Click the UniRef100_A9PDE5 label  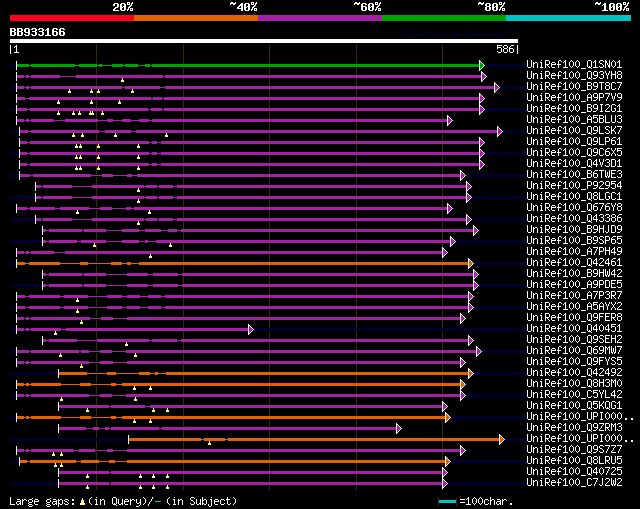click(574, 285)
